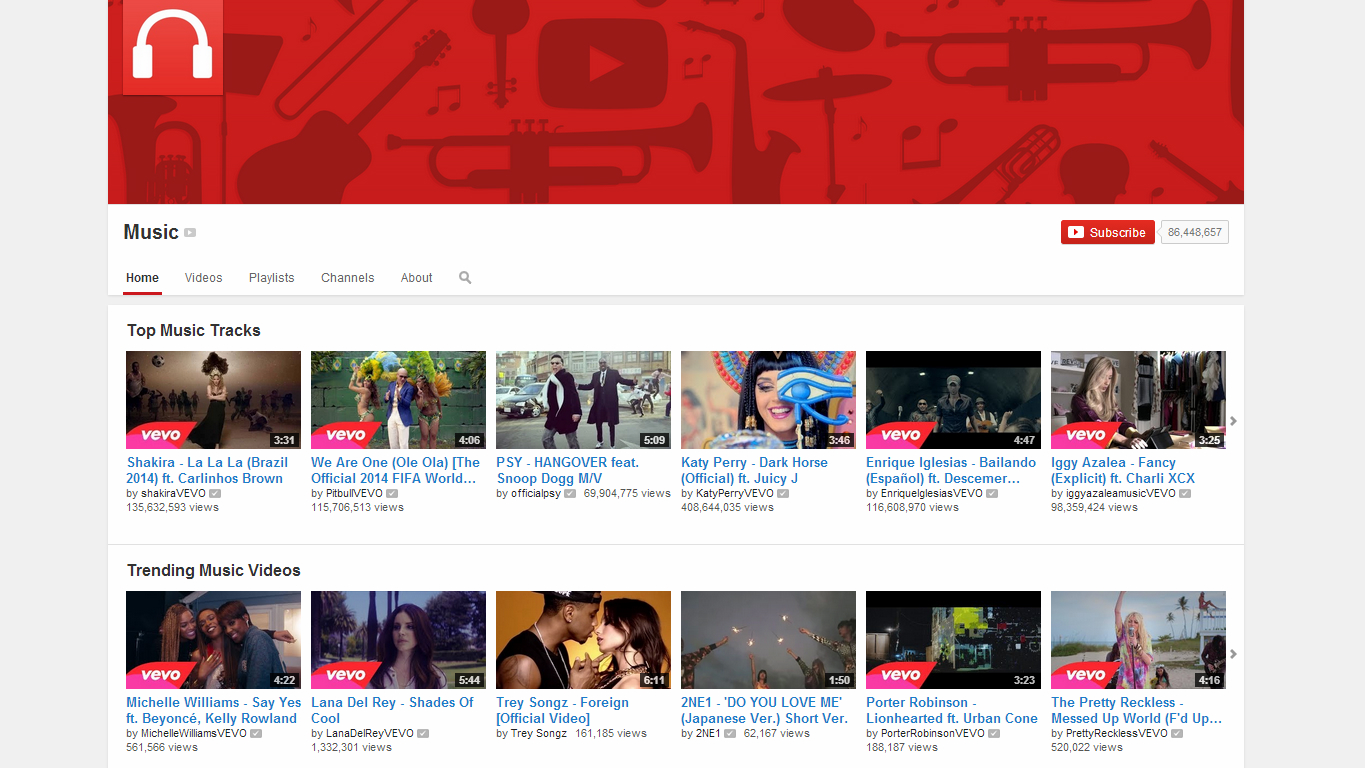Switch to the Videos tab
Image resolution: width=1365 pixels, height=768 pixels.
pos(203,278)
